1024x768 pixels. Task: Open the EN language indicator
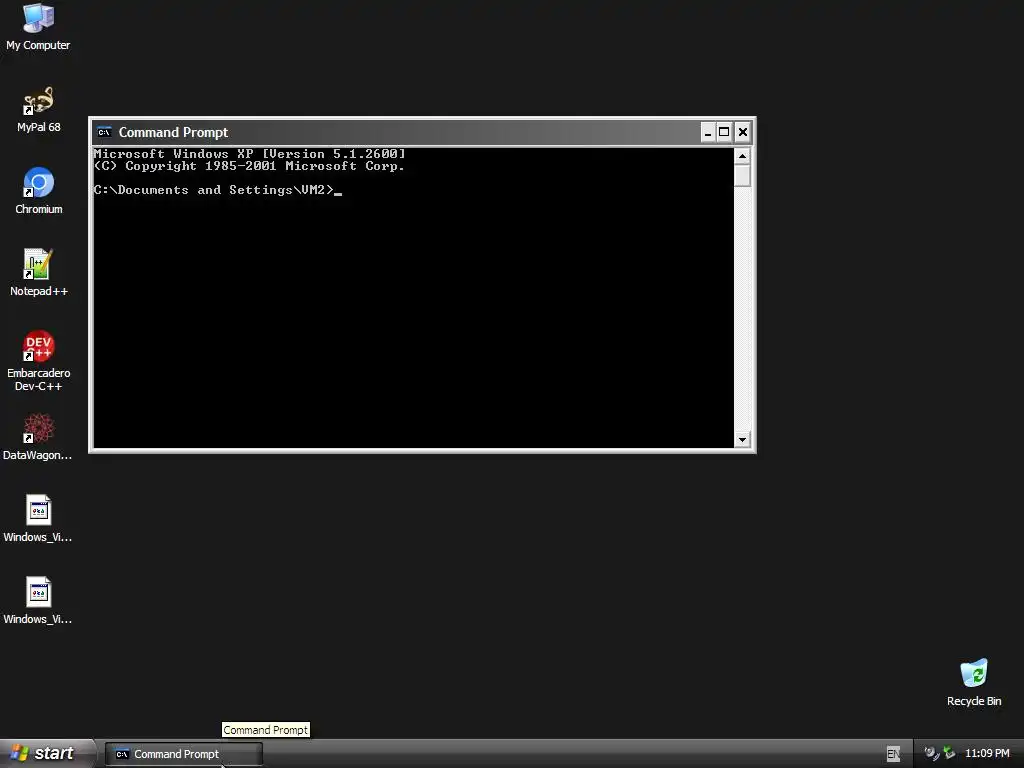point(893,754)
